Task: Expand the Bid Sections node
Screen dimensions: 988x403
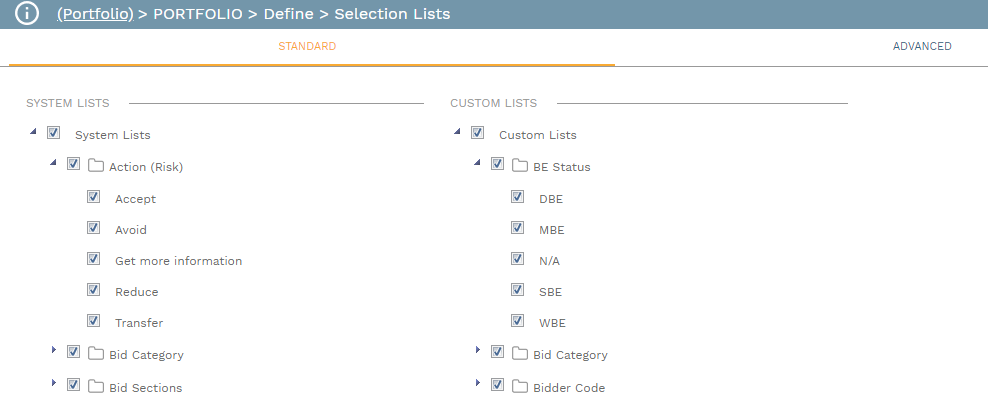Action: (x=54, y=383)
